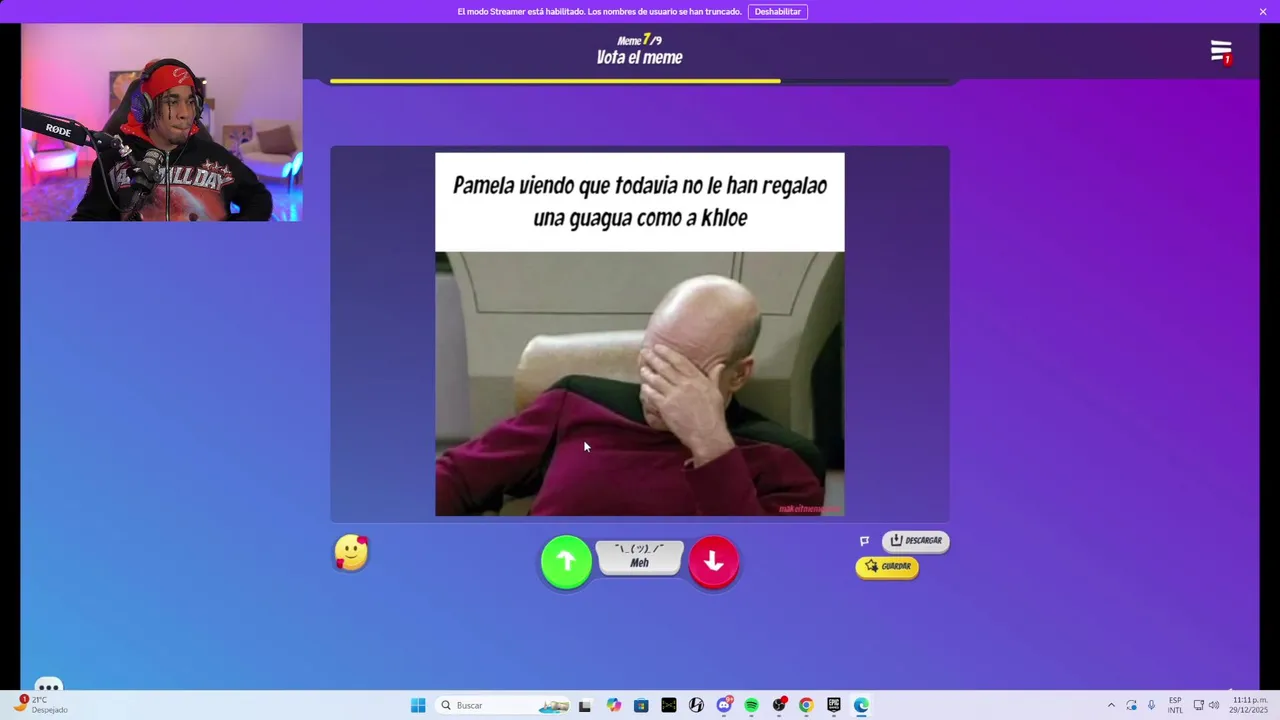Image resolution: width=1280 pixels, height=720 pixels.
Task: Click Deshabilitar to disable Streamer mode
Action: click(777, 12)
